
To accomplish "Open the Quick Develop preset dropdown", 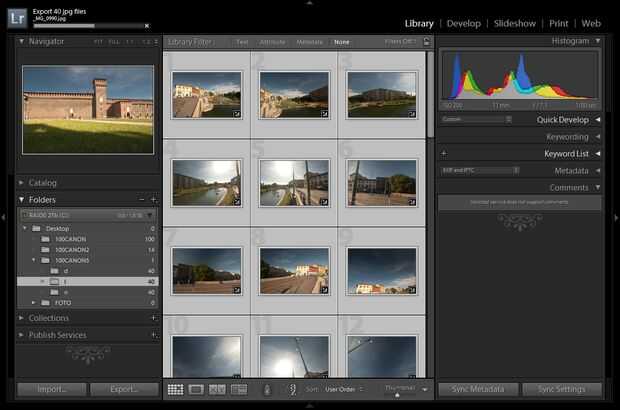I will [476, 119].
